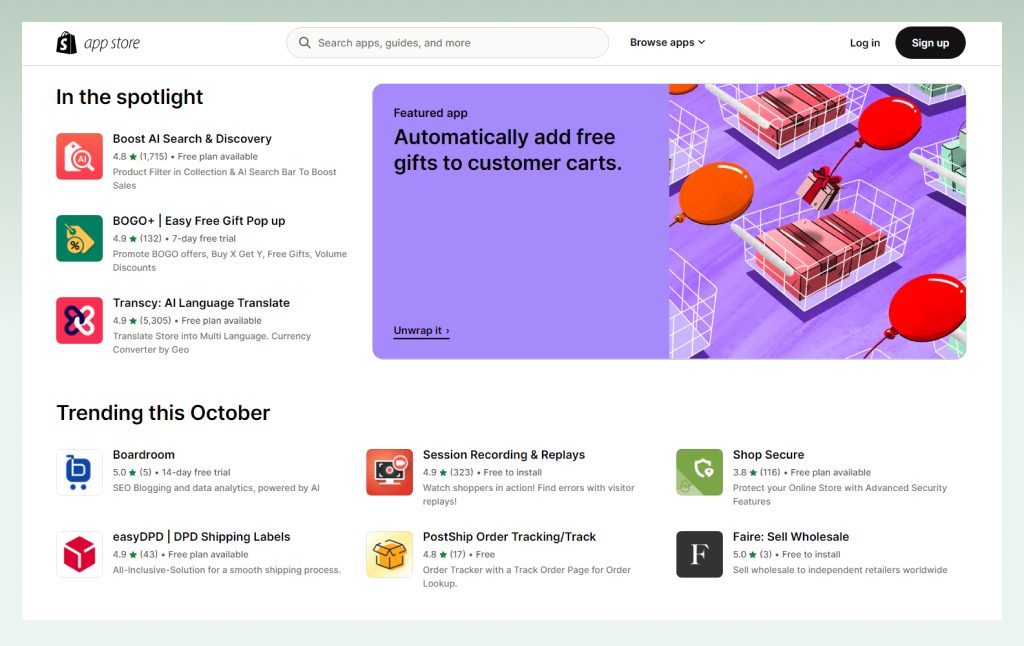Open Faire: Sell Wholesale title

point(791,537)
